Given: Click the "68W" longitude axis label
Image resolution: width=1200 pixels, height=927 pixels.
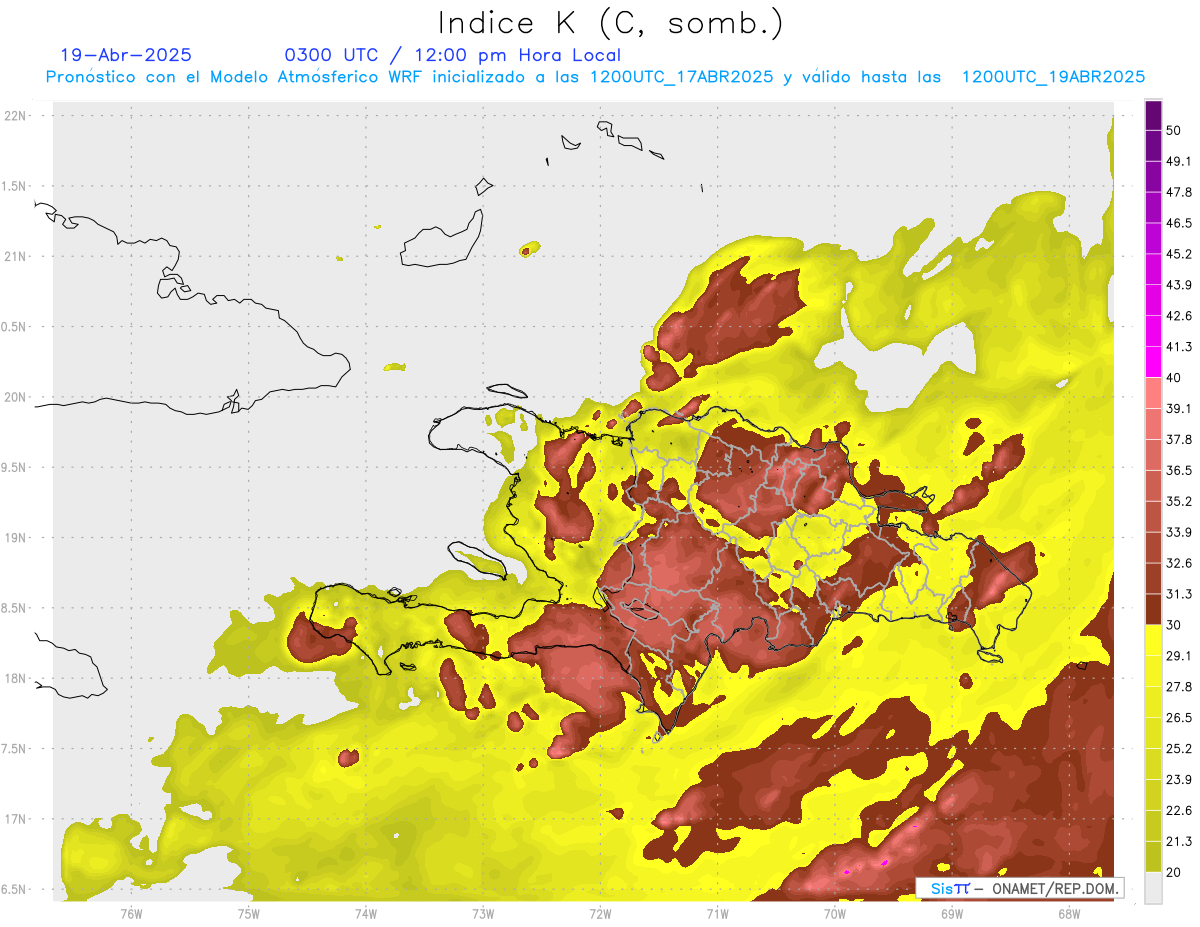Looking at the screenshot, I should point(1069,913).
